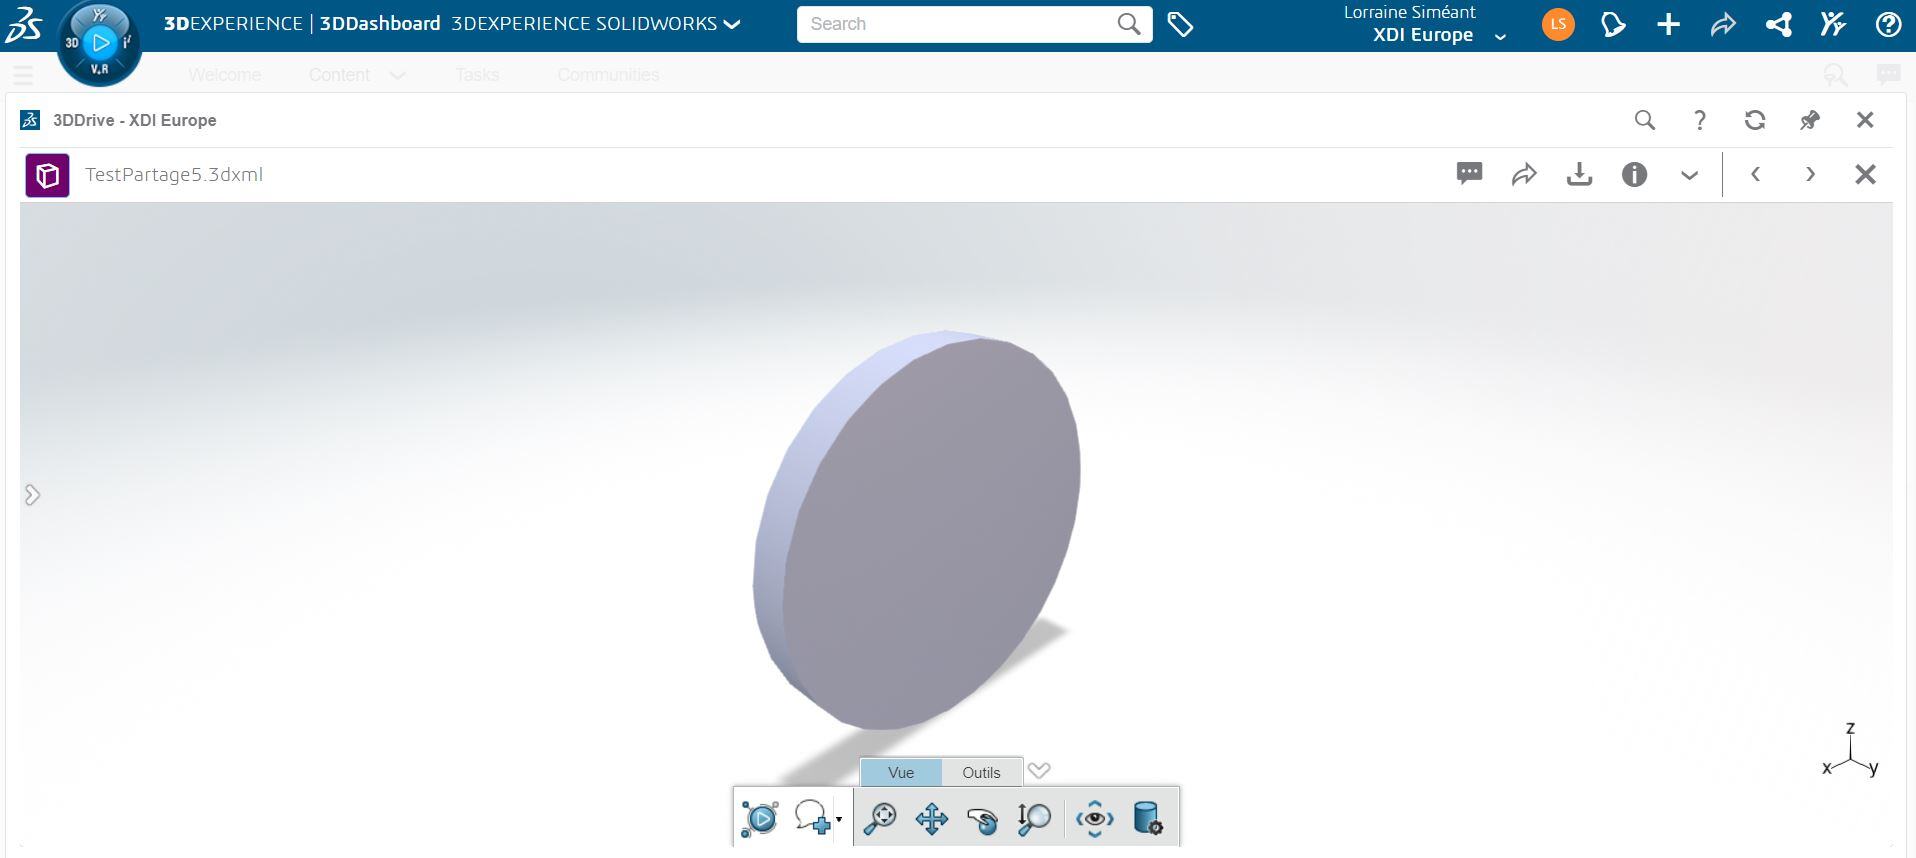Toggle the pin on 3DDrive widget
The image size is (1916, 858).
[x=1809, y=120]
